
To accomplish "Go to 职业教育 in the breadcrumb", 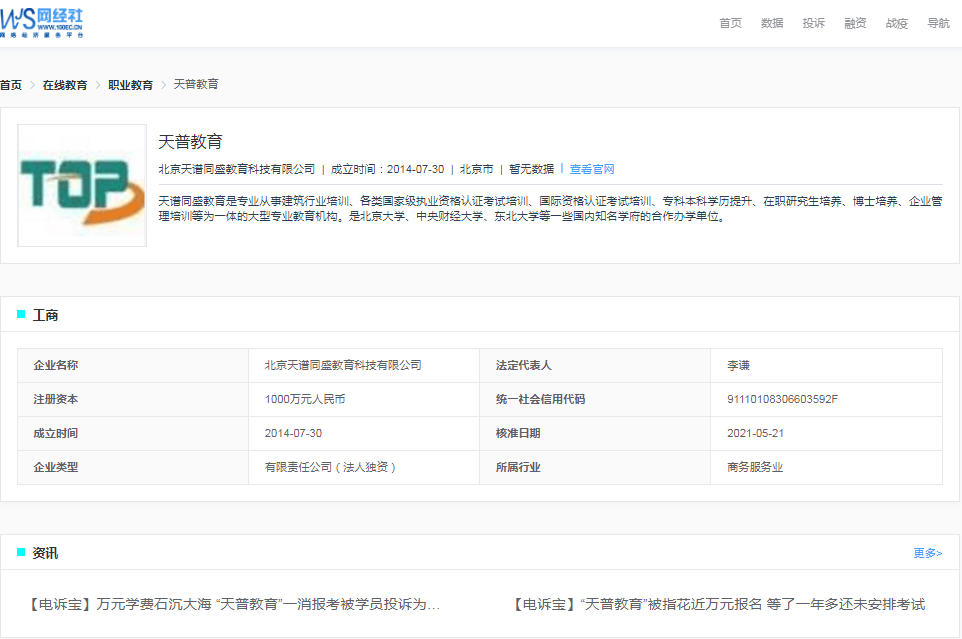I will 131,85.
